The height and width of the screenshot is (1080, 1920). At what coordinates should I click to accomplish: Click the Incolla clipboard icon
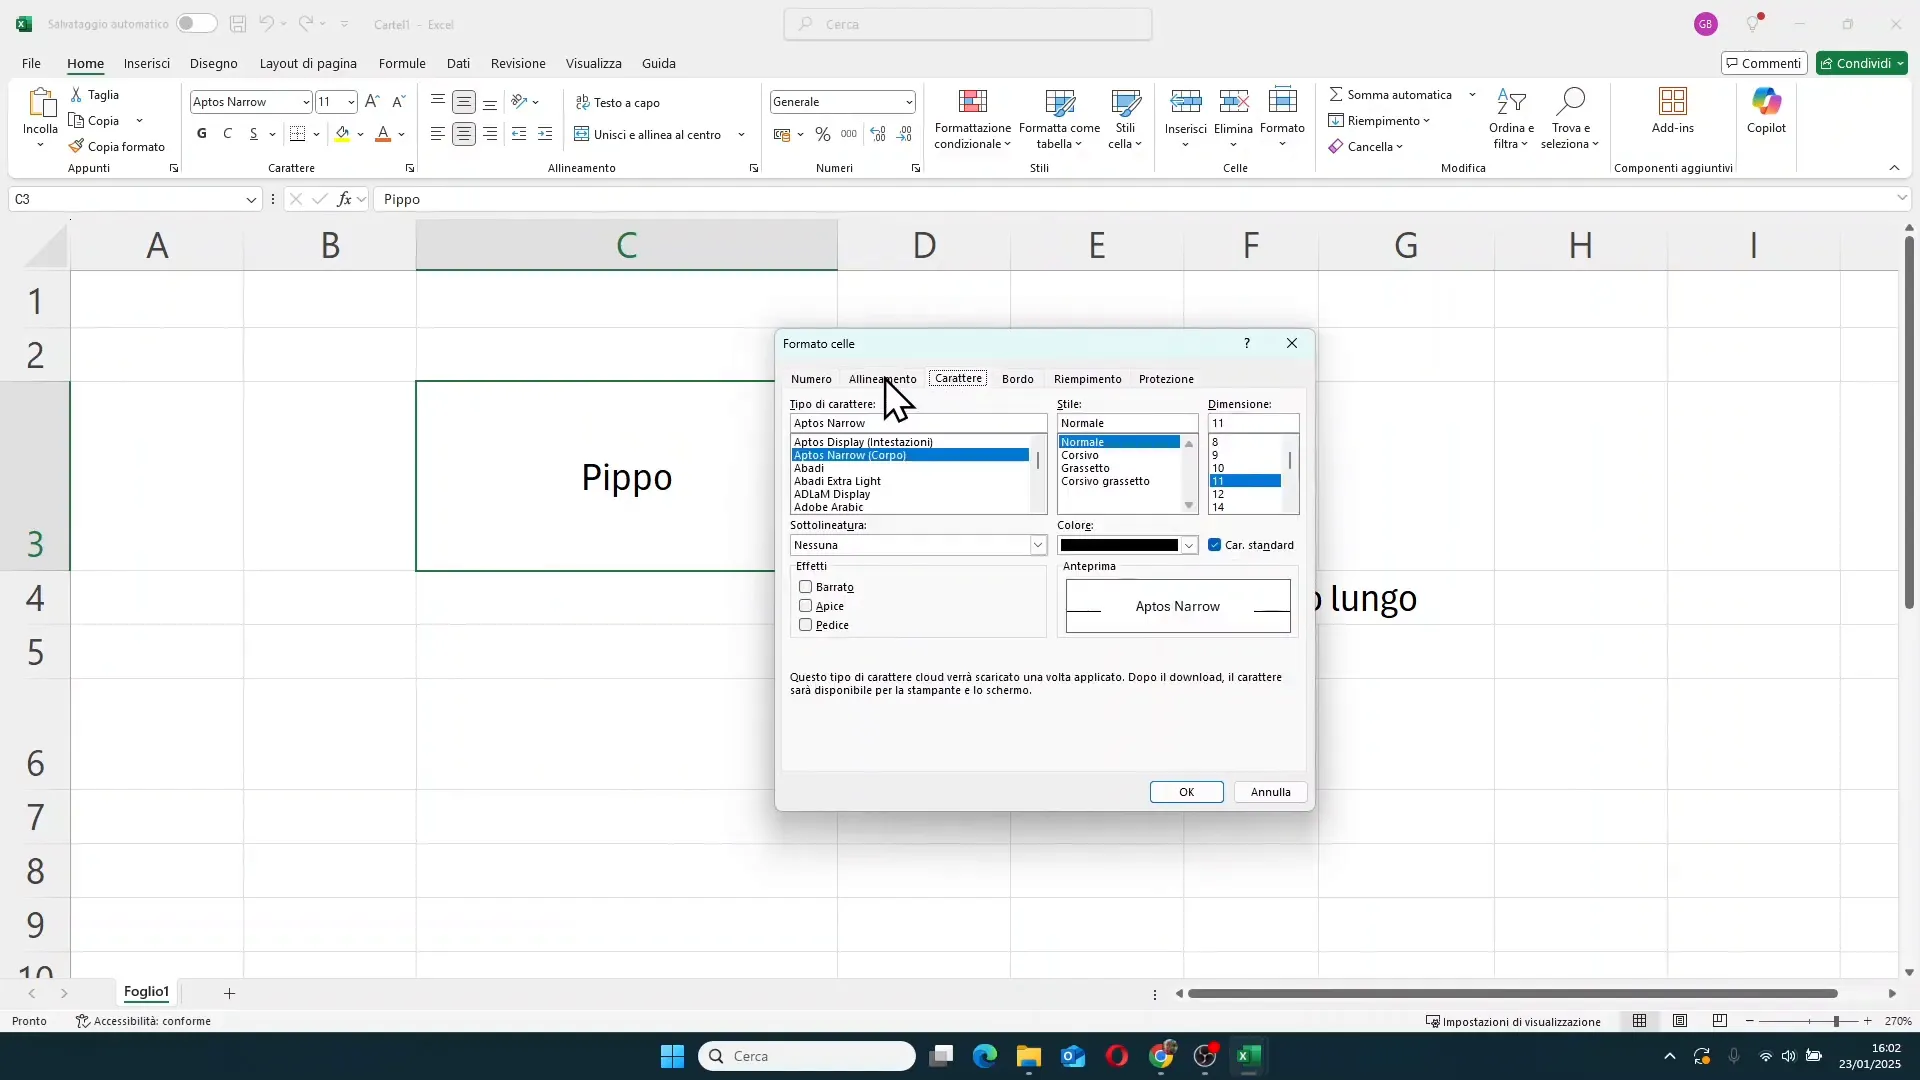point(41,103)
